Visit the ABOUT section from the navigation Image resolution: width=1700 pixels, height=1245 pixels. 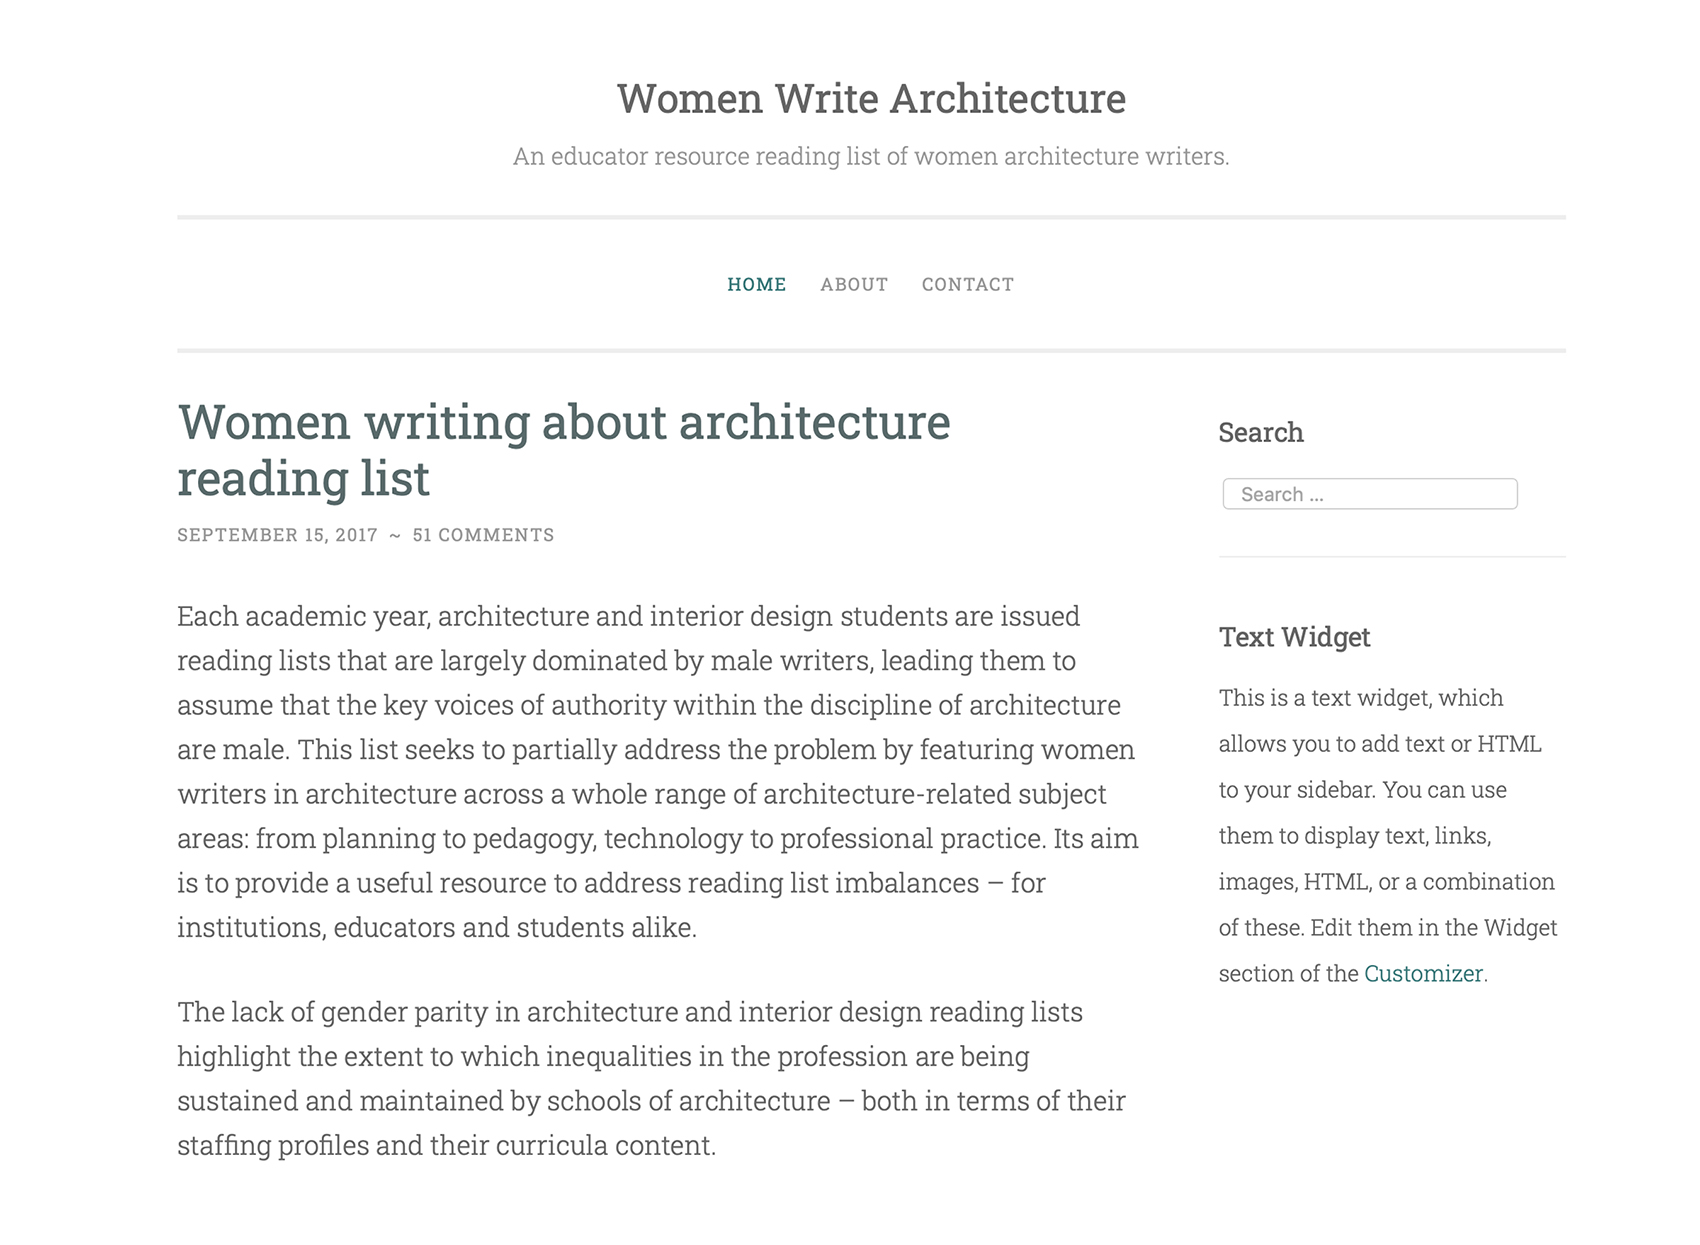pyautogui.click(x=853, y=284)
